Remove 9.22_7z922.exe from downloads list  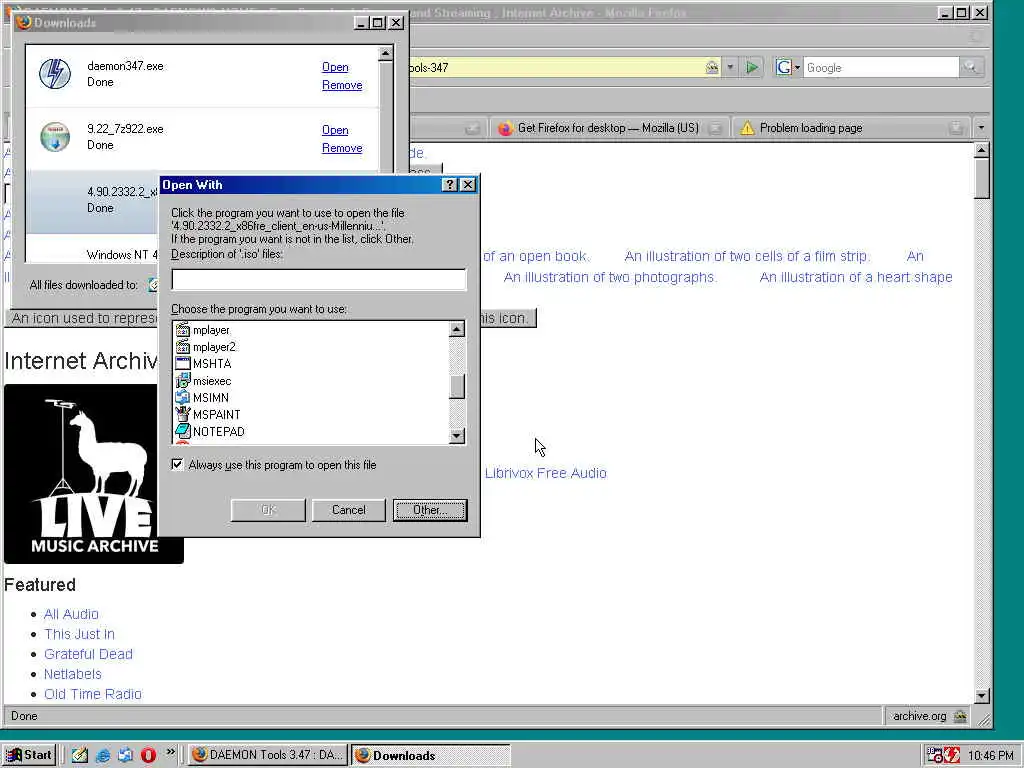coord(342,148)
